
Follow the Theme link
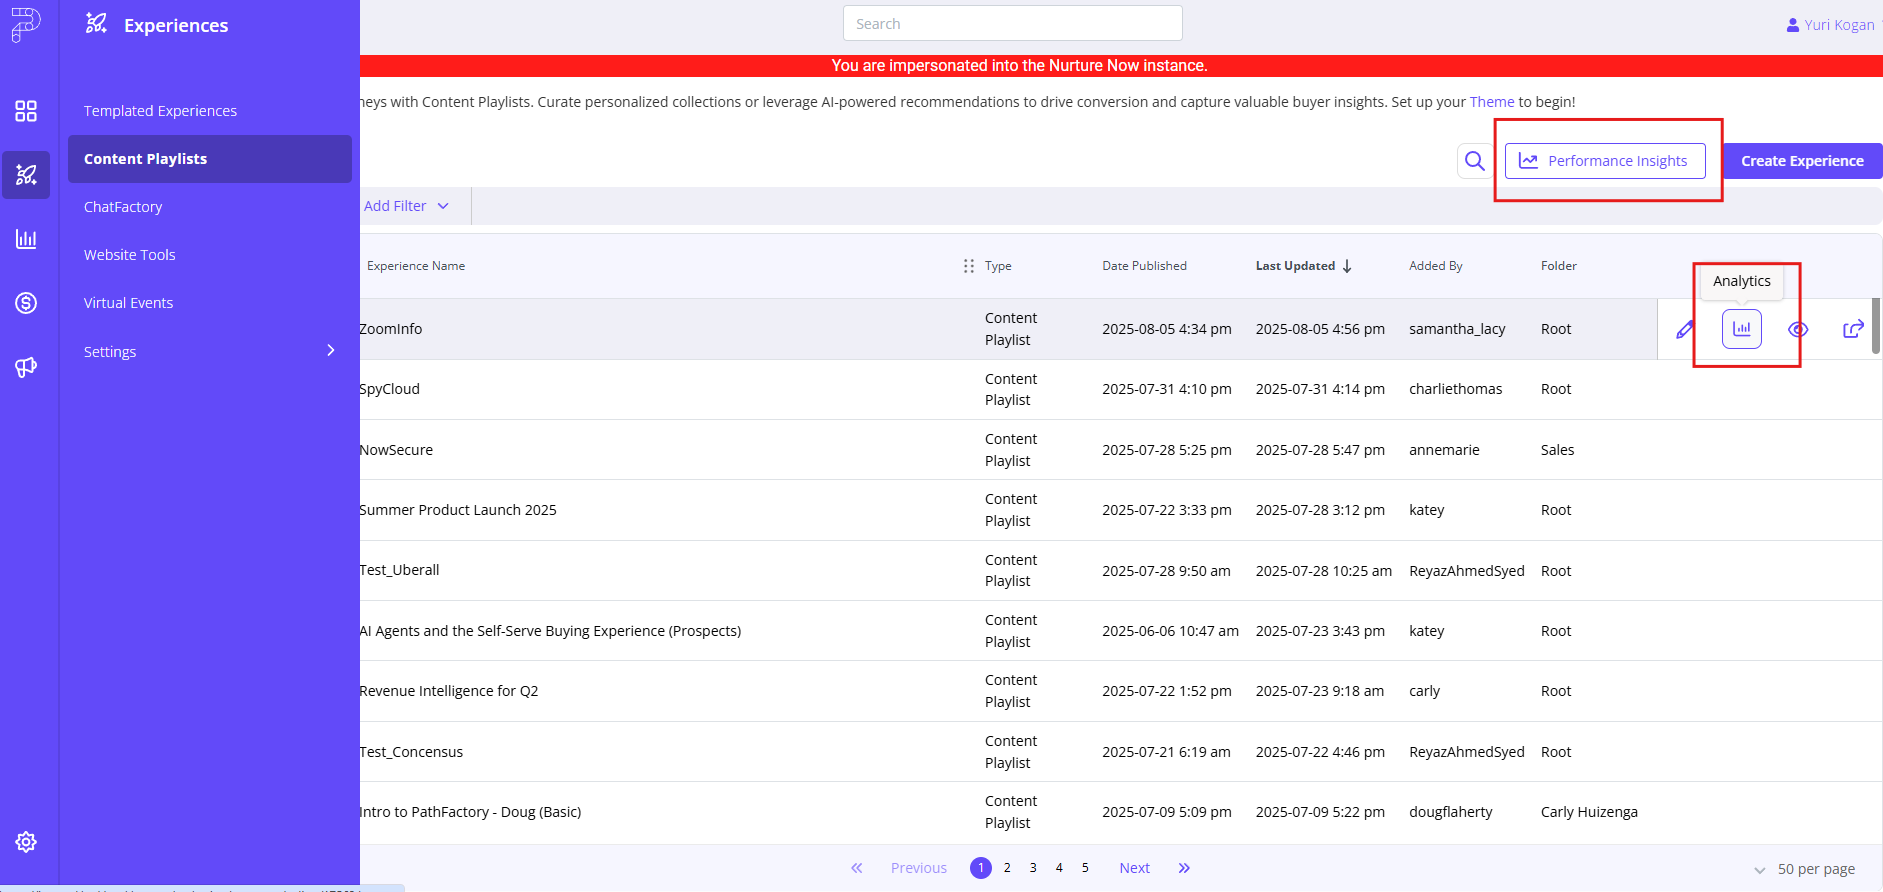tap(1491, 102)
